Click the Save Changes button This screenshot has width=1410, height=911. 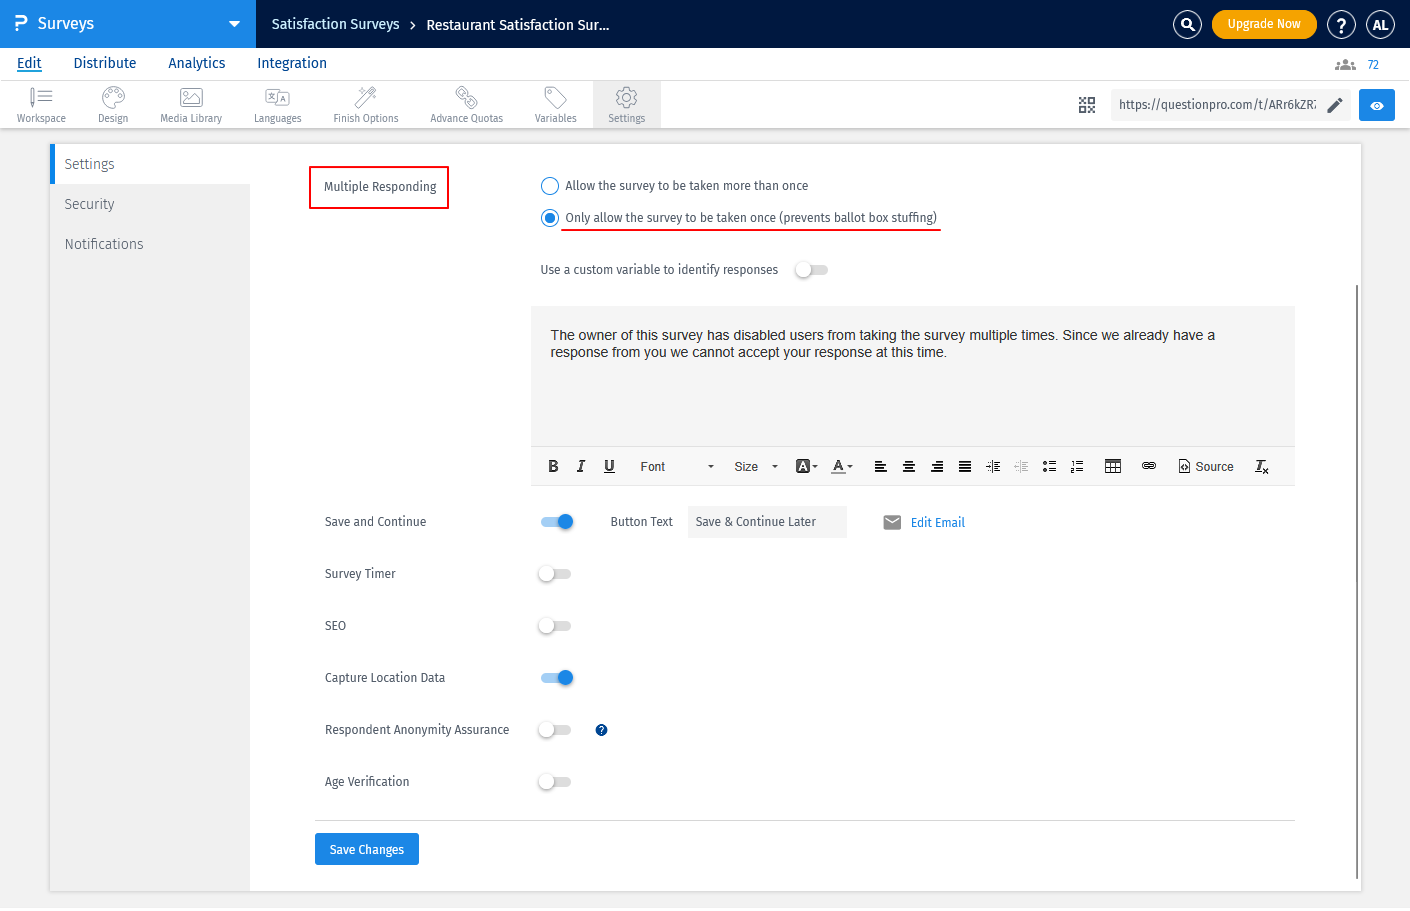tap(366, 848)
